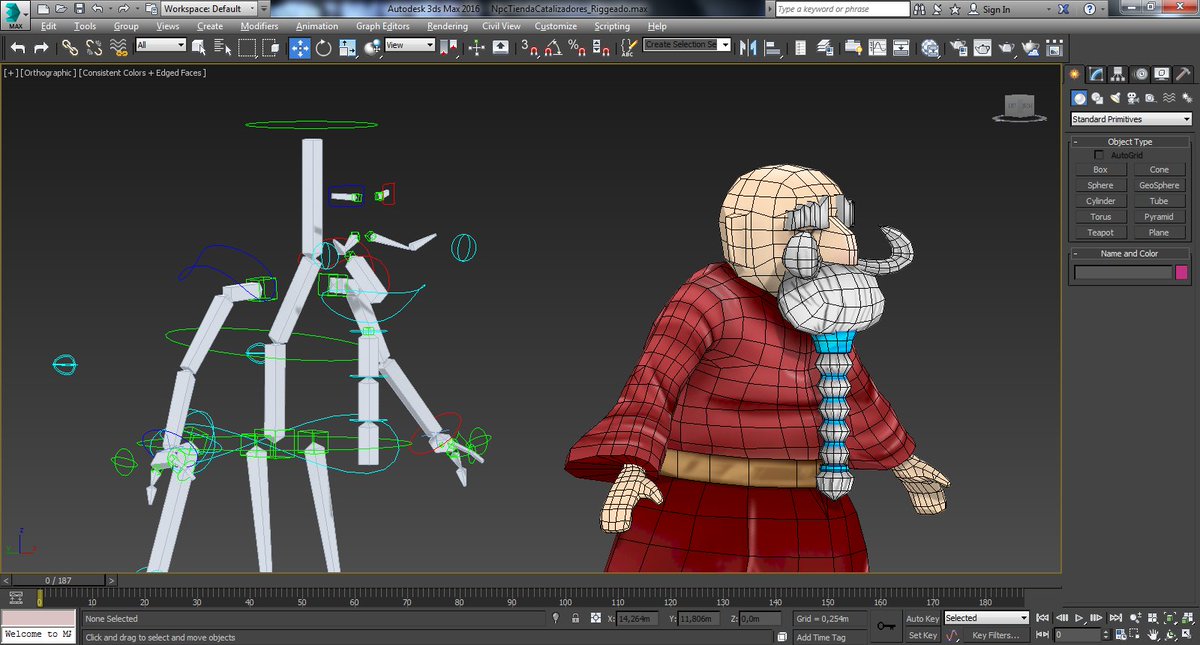Open the Standard Primitives dropdown
The image size is (1200, 645).
pyautogui.click(x=1131, y=119)
